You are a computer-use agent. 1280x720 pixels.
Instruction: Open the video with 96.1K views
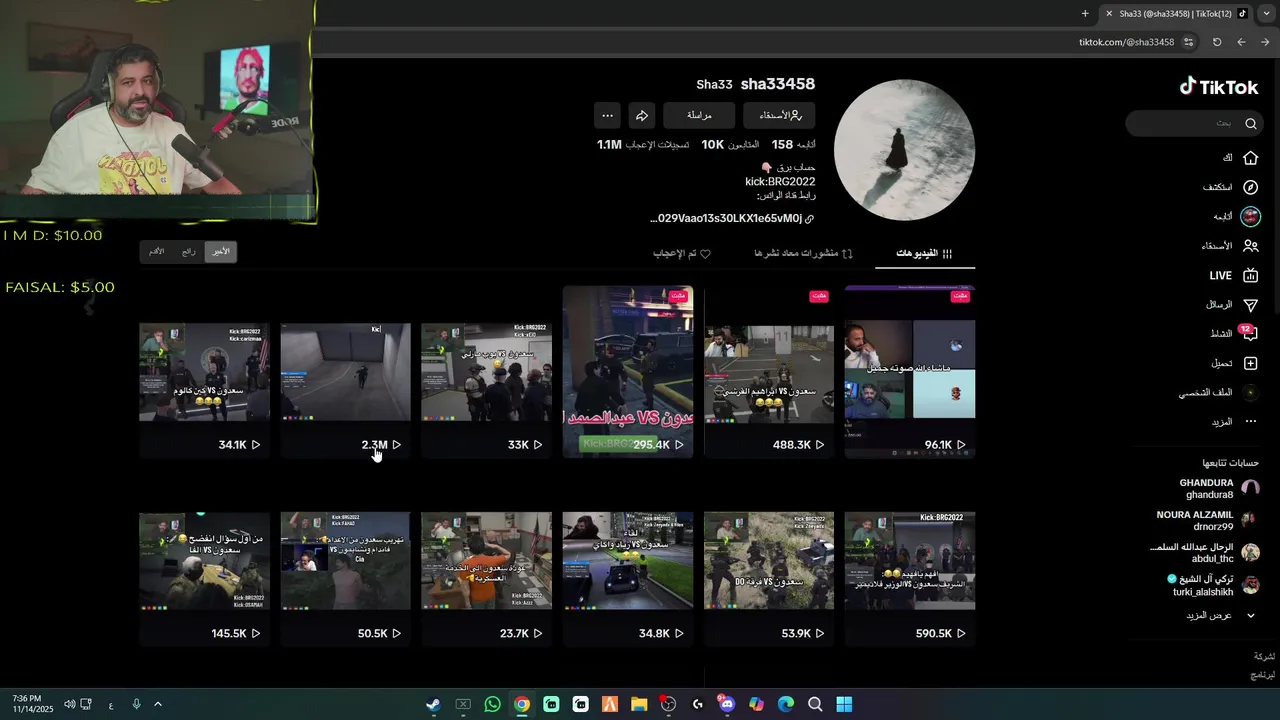coord(910,372)
